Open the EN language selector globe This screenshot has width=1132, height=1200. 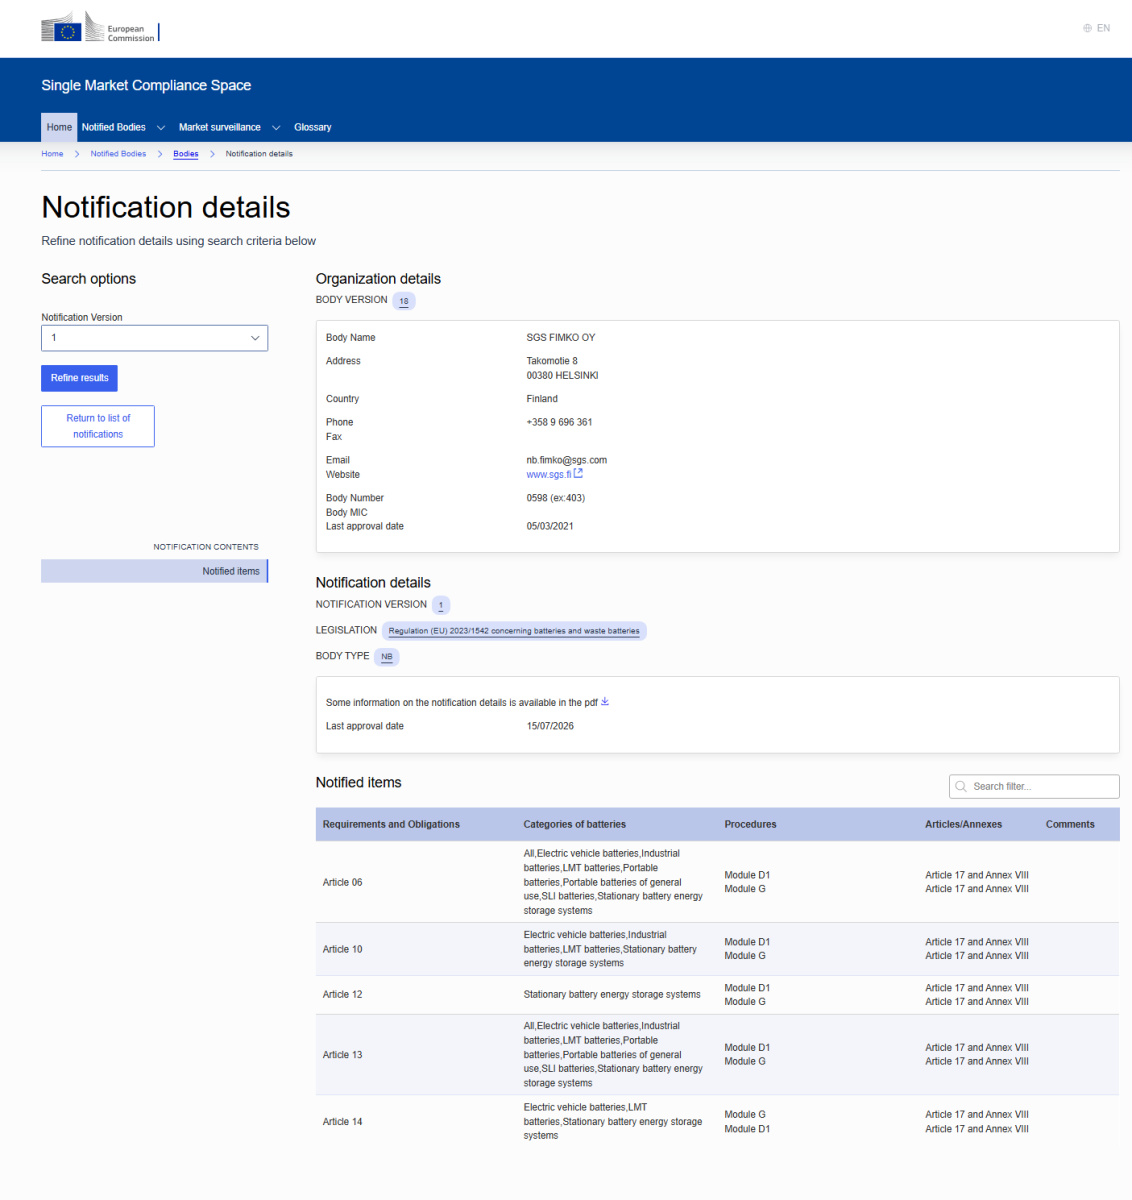1087,28
